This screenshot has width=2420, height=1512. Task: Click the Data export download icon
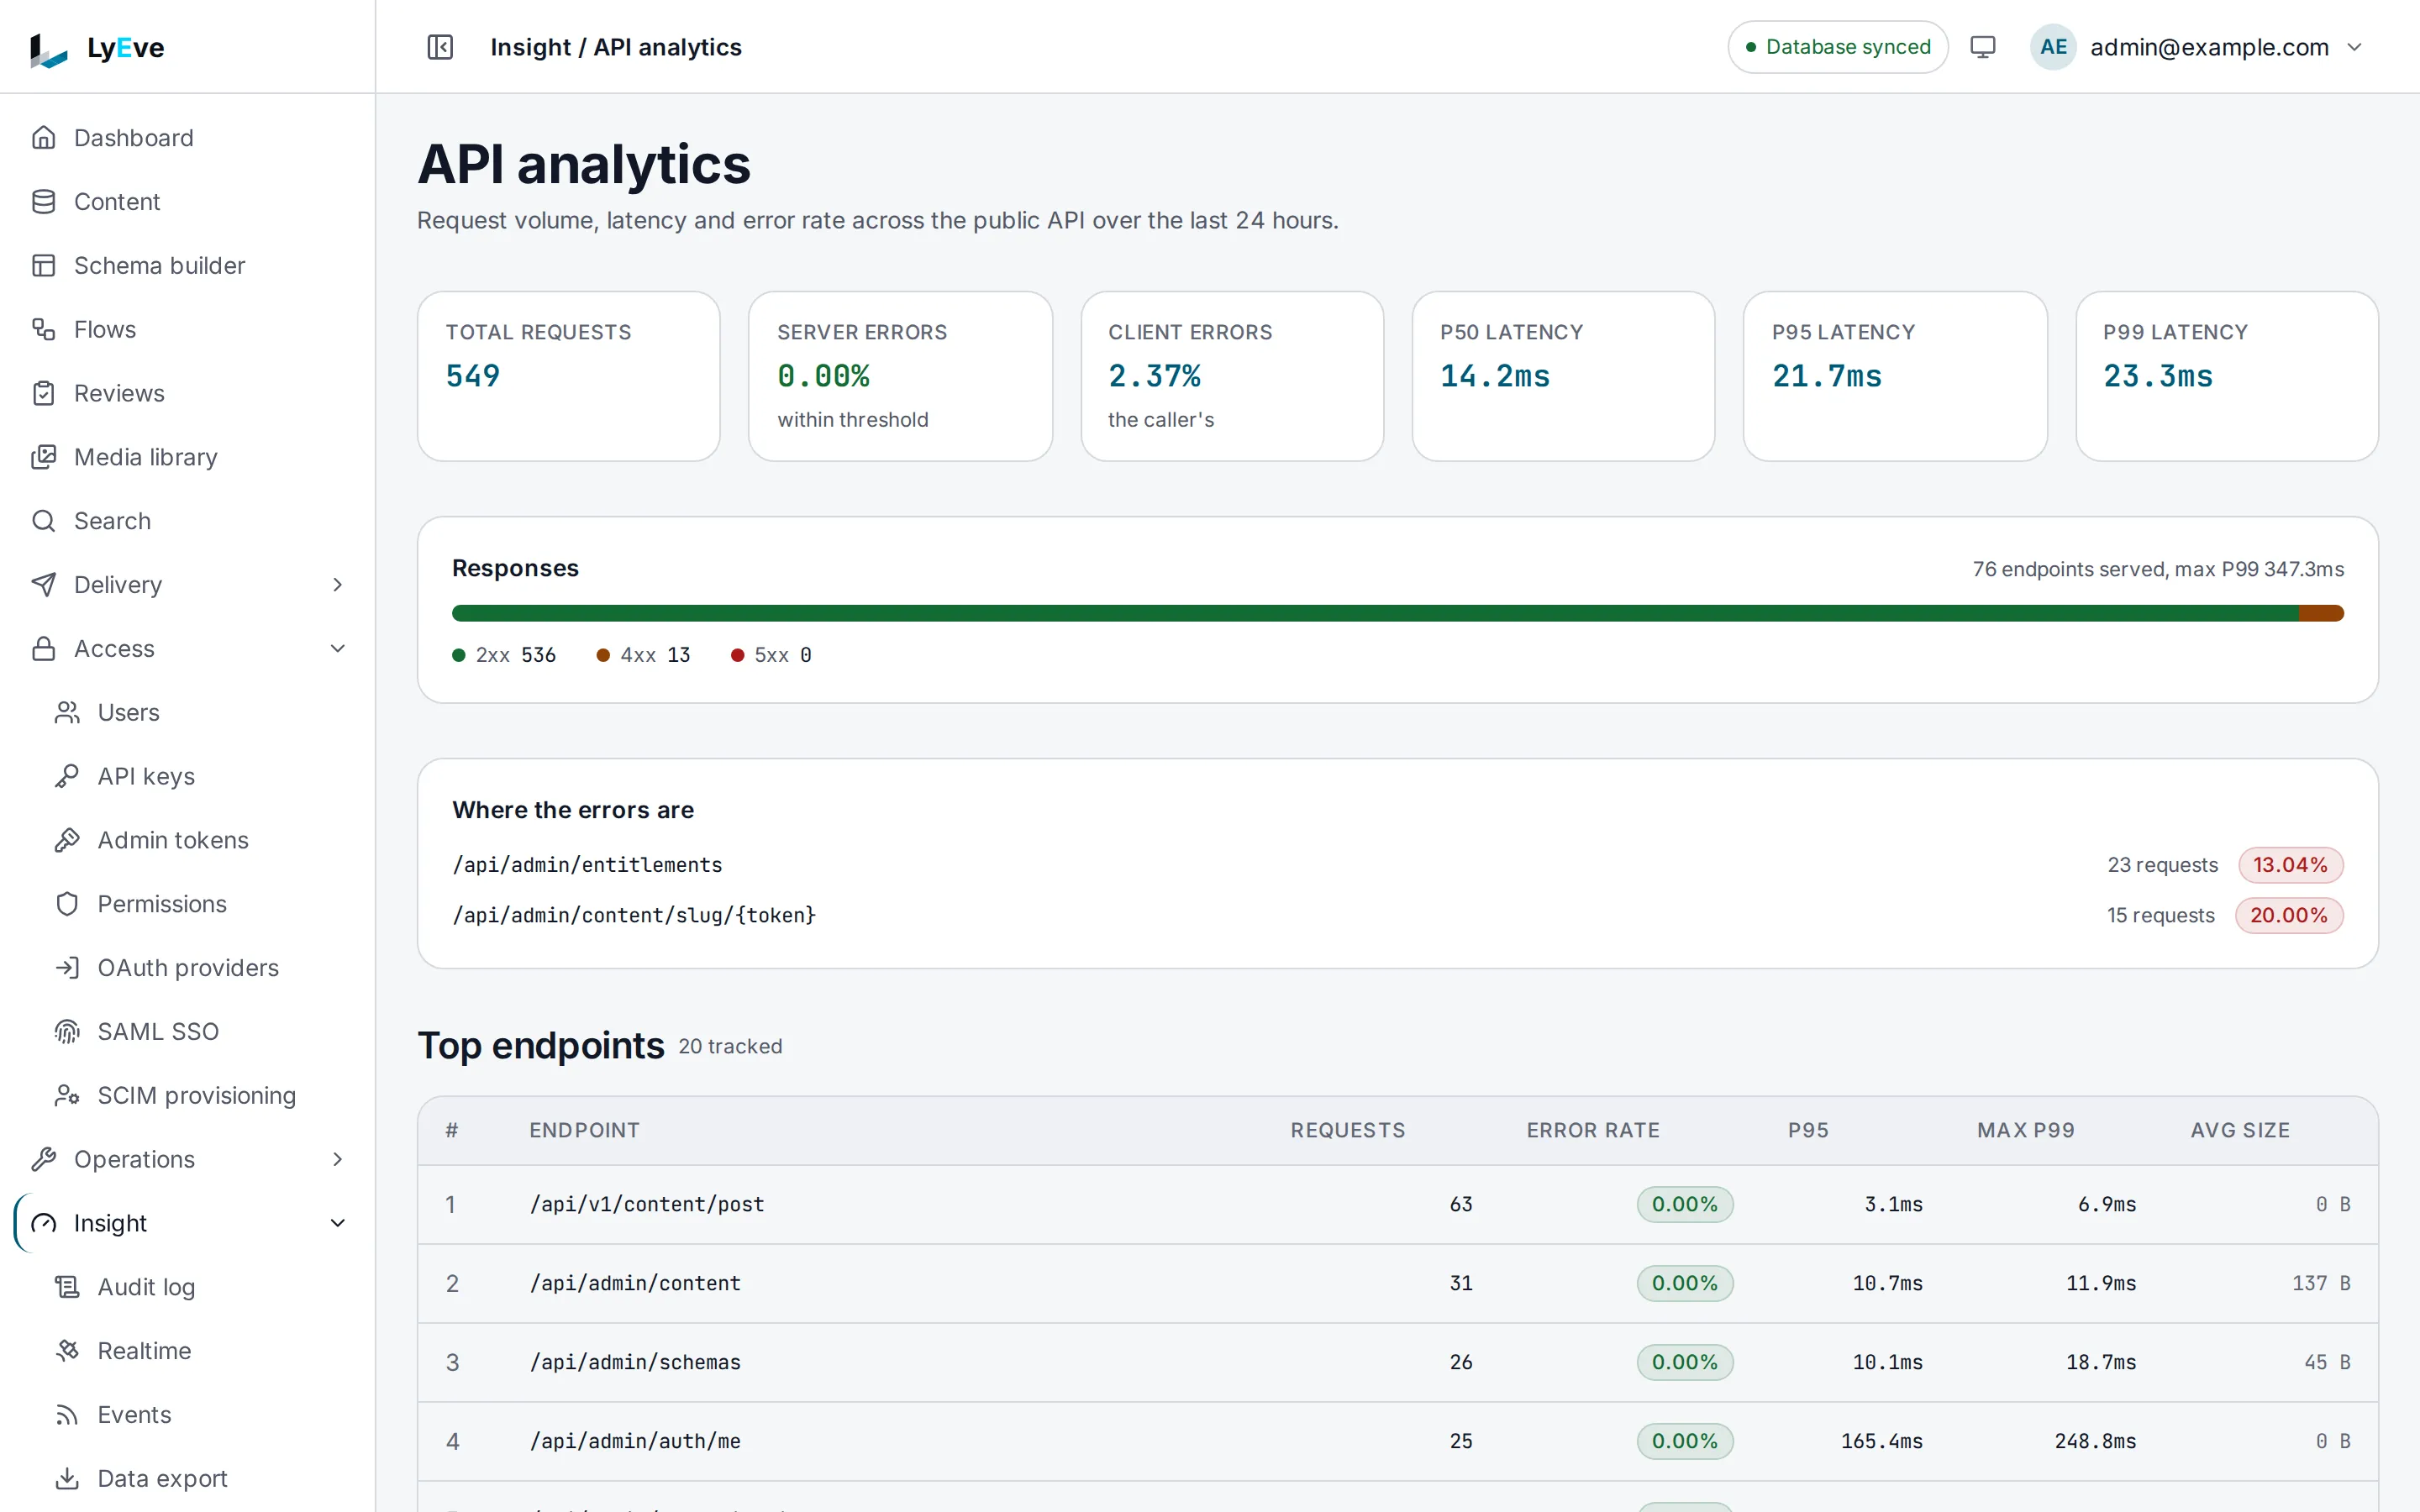coord(67,1478)
